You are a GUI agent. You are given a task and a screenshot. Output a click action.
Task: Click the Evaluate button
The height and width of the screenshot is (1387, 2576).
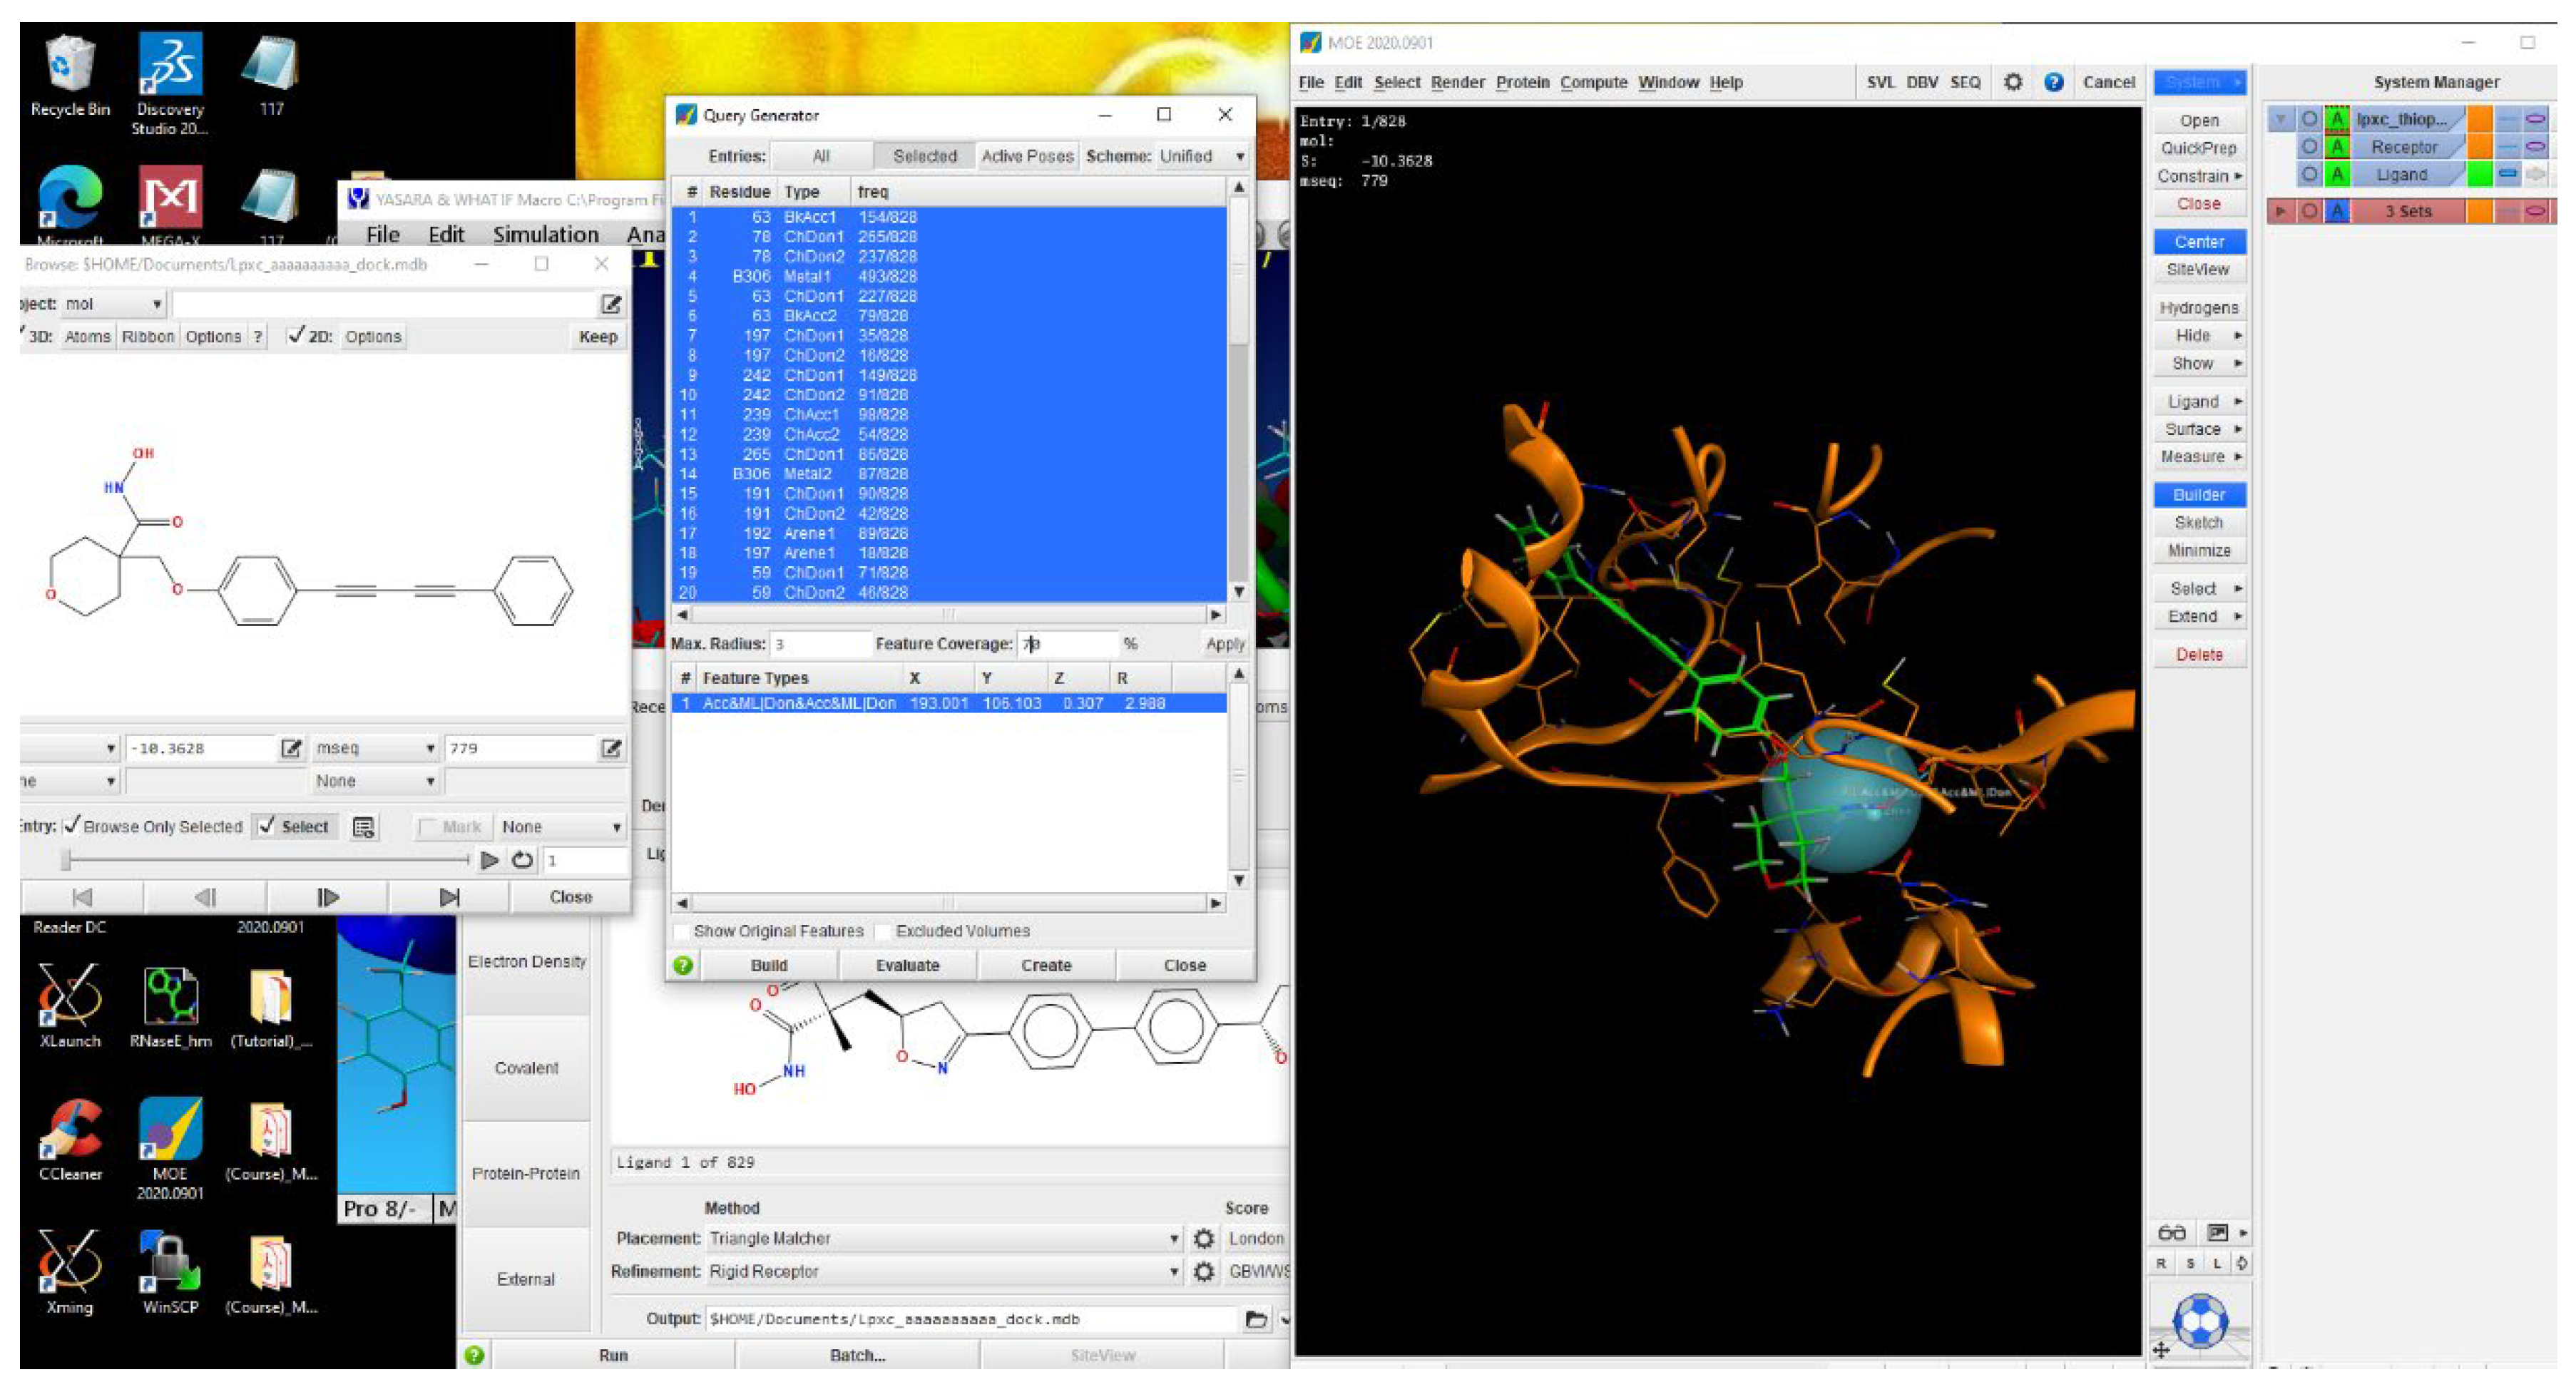pyautogui.click(x=907, y=965)
